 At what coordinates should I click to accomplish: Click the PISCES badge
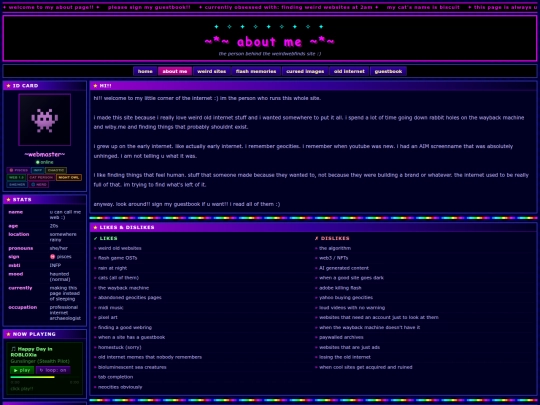19,170
